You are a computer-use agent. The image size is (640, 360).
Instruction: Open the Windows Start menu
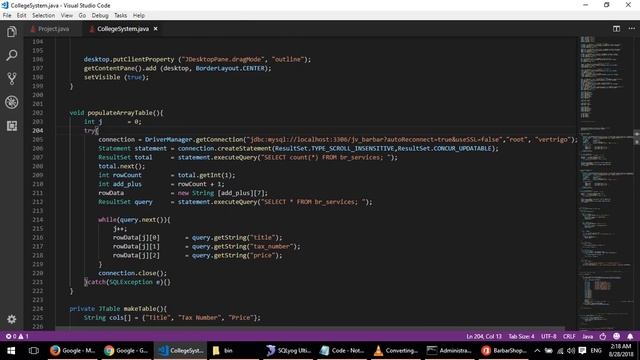(11, 351)
